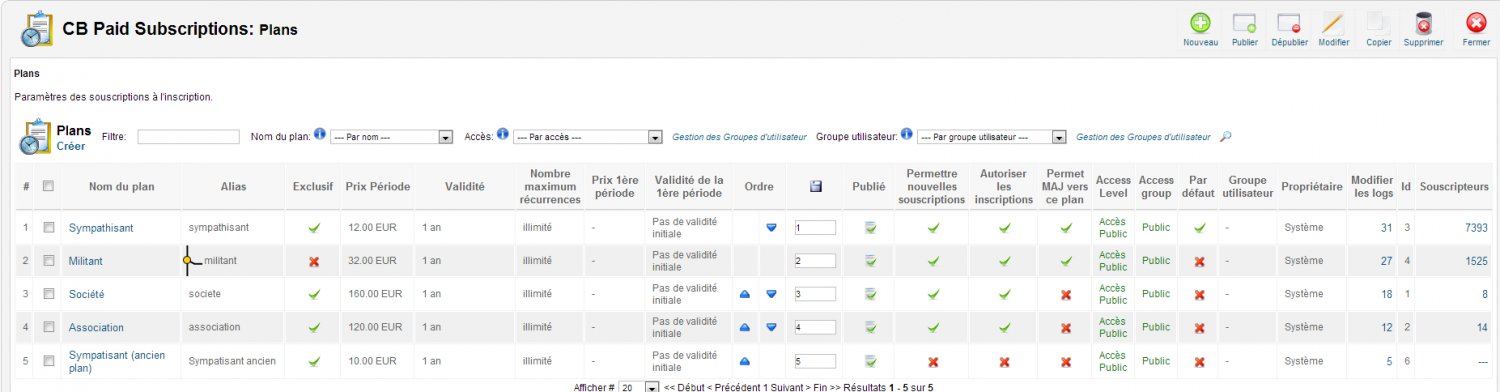Click the Publié icon for Sympatisant ancien
This screenshot has width=1500, height=392.
click(871, 361)
